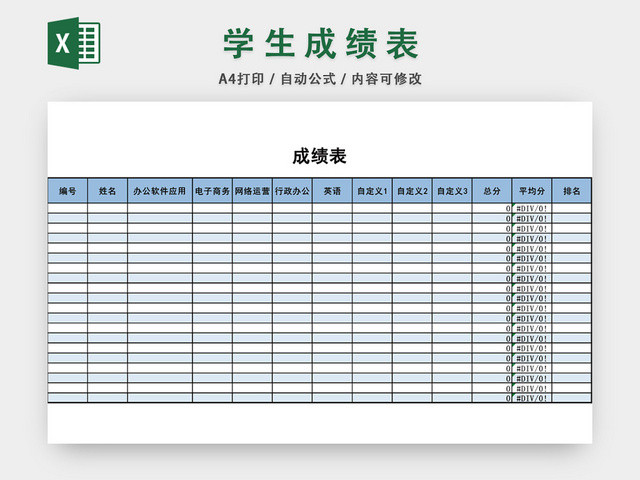Select the 英语 column header

332,191
